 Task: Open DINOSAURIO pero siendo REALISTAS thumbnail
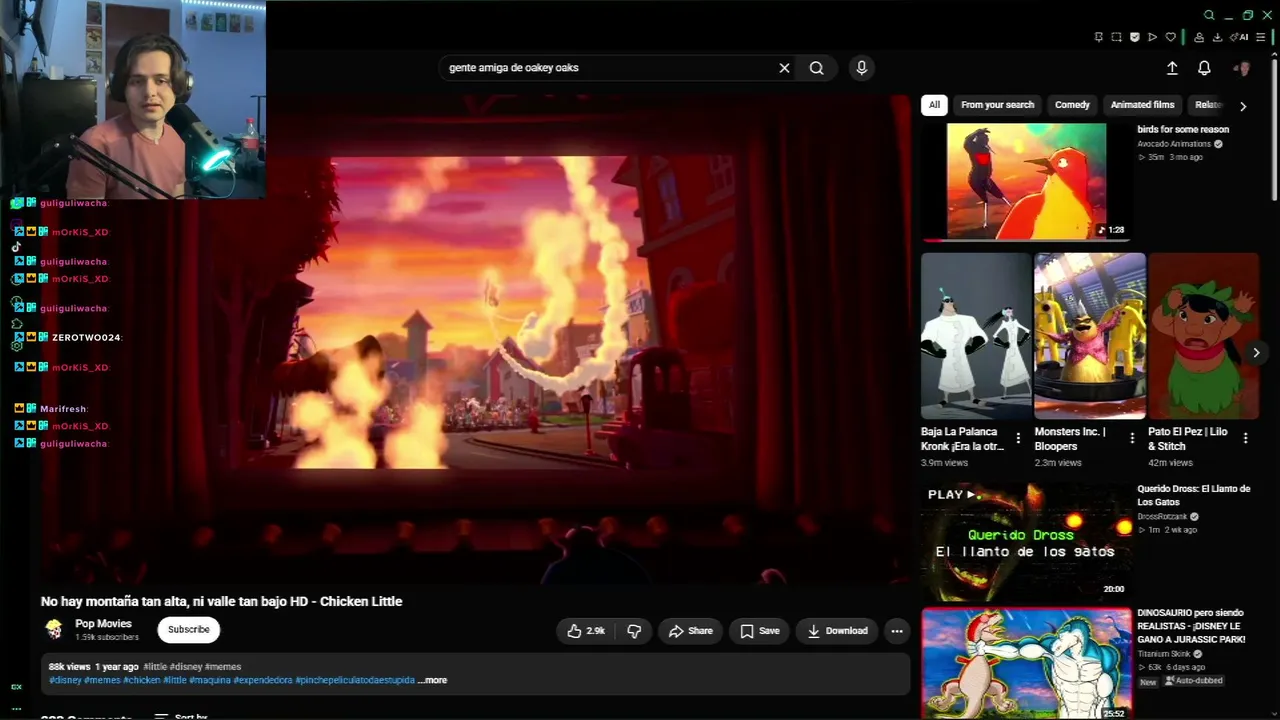[x=1027, y=664]
